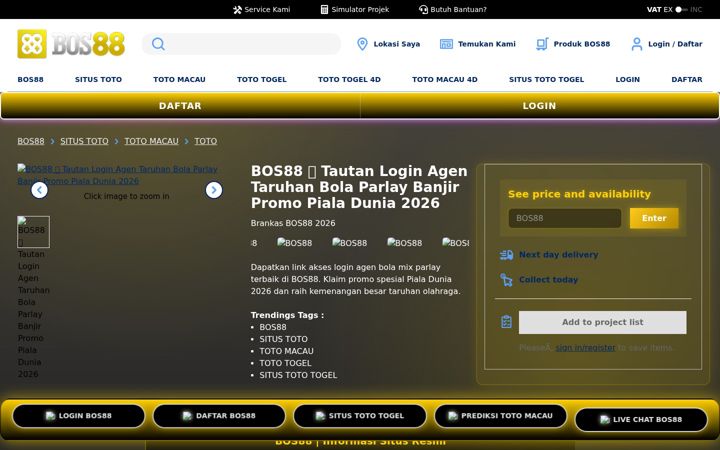Viewport: 720px width, 450px height.
Task: Click SITUS TOTO trending tag
Action: click(283, 339)
